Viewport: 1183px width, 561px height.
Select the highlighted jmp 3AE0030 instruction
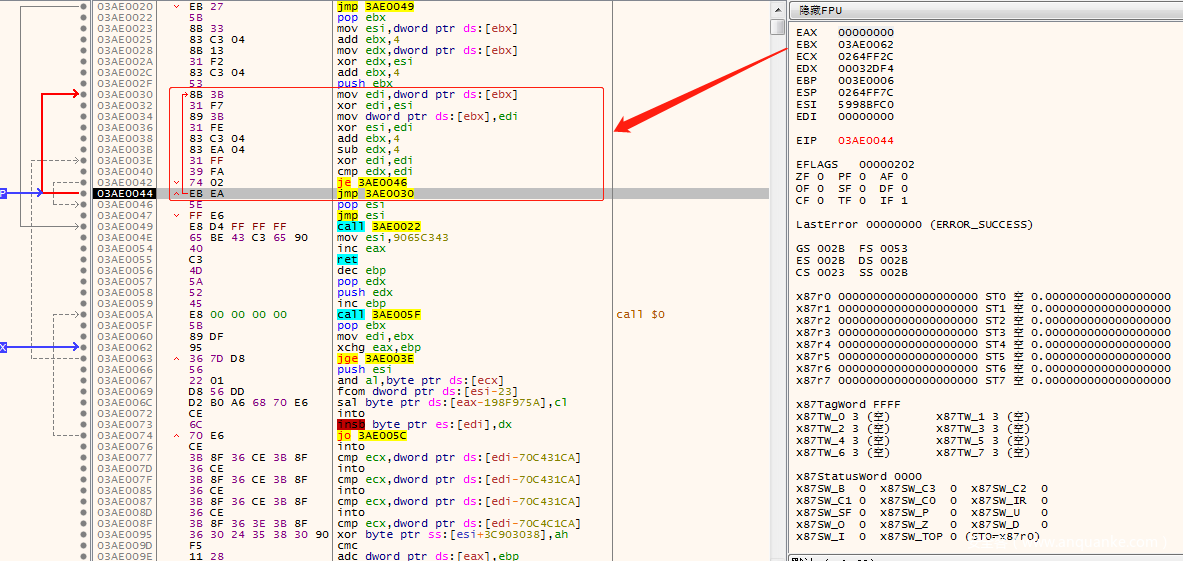375,193
